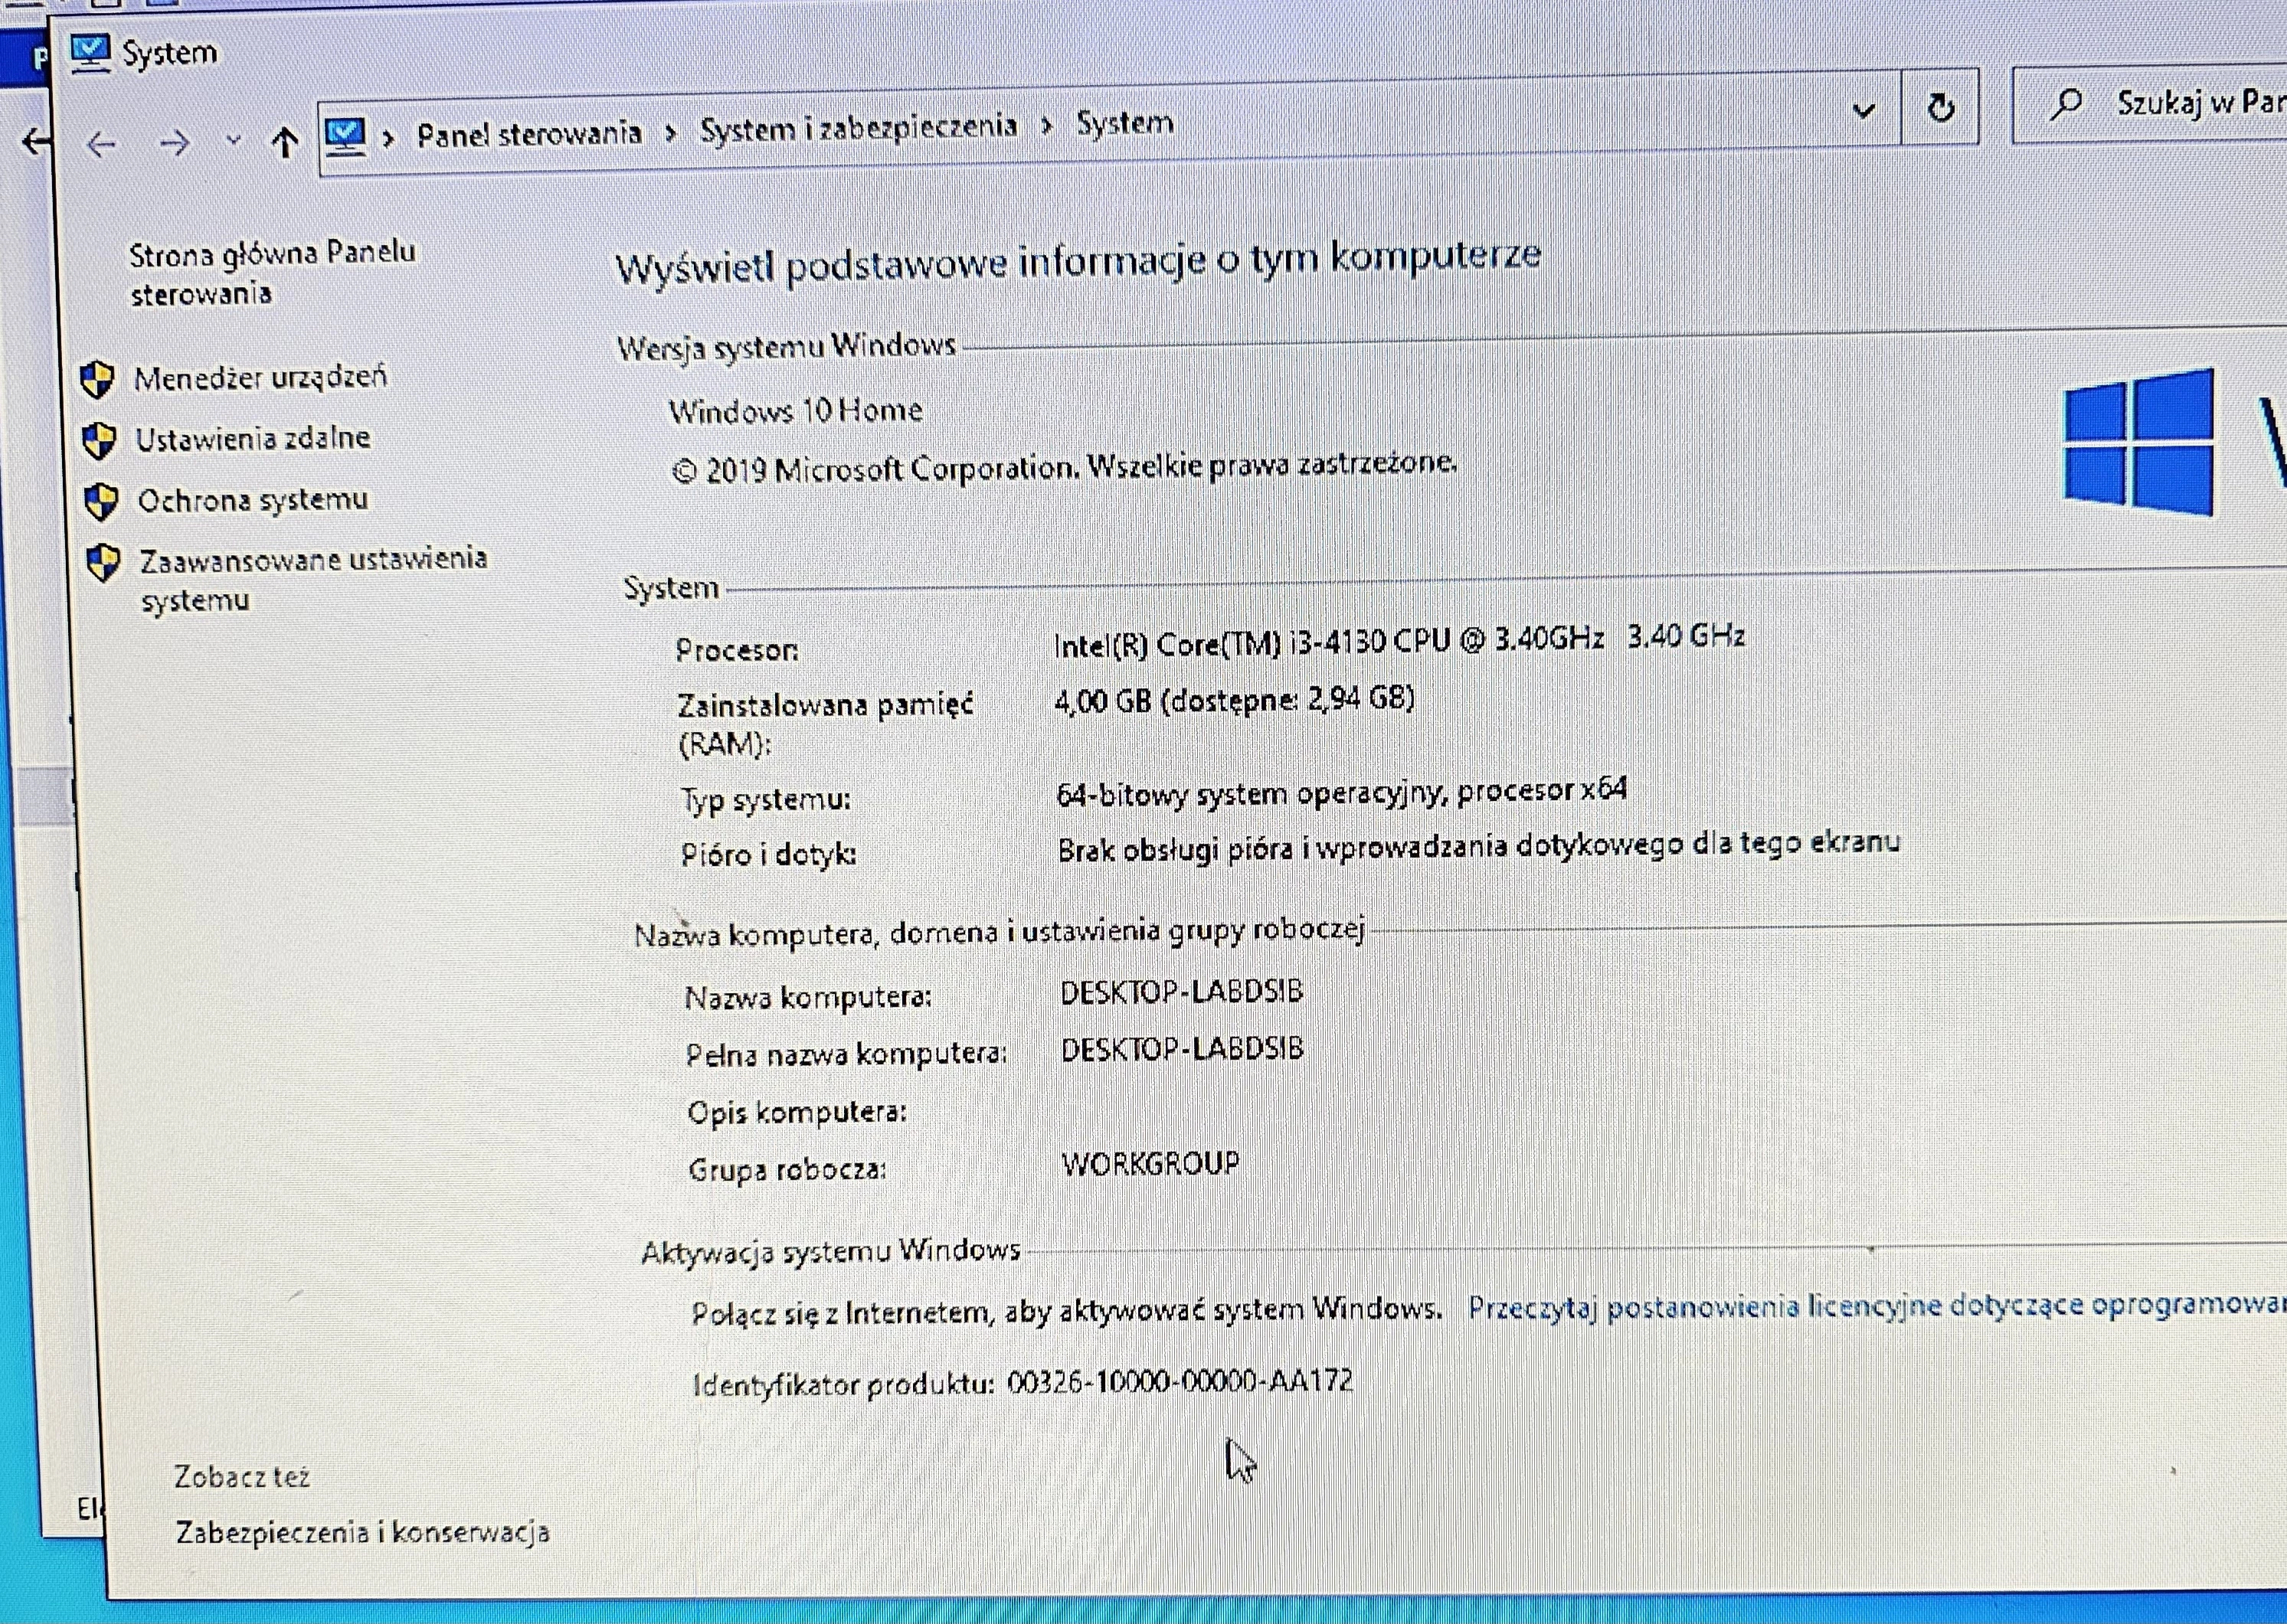The height and width of the screenshot is (1624, 2287).
Task: Open Ochrona systemu
Action: pos(253,499)
